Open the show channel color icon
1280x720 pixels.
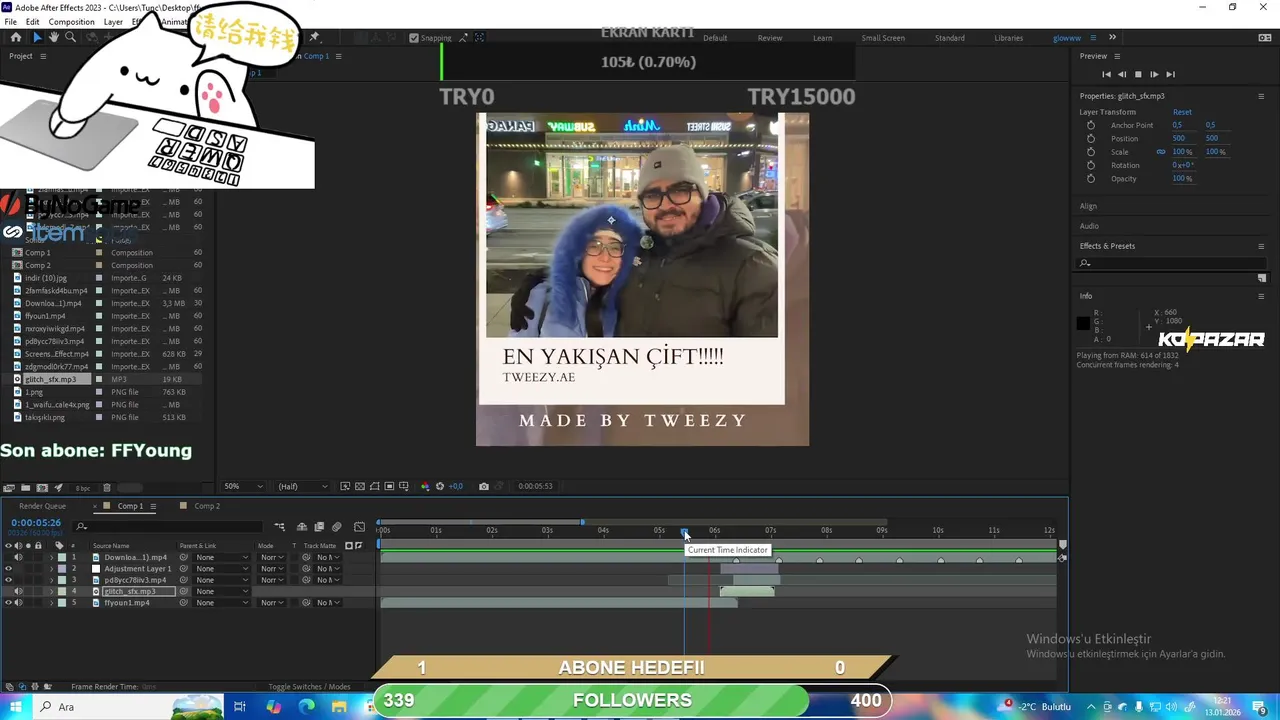[x=425, y=486]
